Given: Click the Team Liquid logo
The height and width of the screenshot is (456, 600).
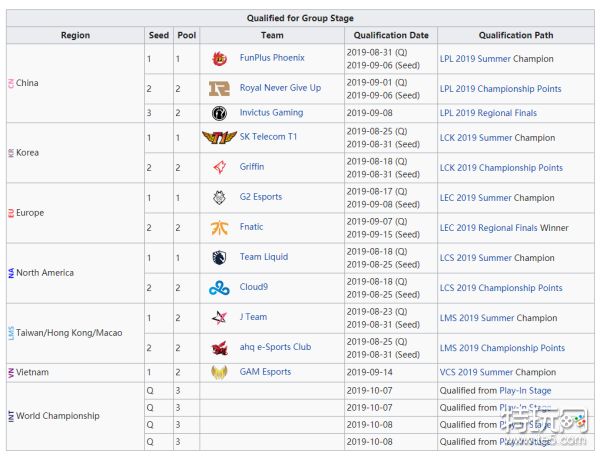Looking at the screenshot, I should pos(219,257).
